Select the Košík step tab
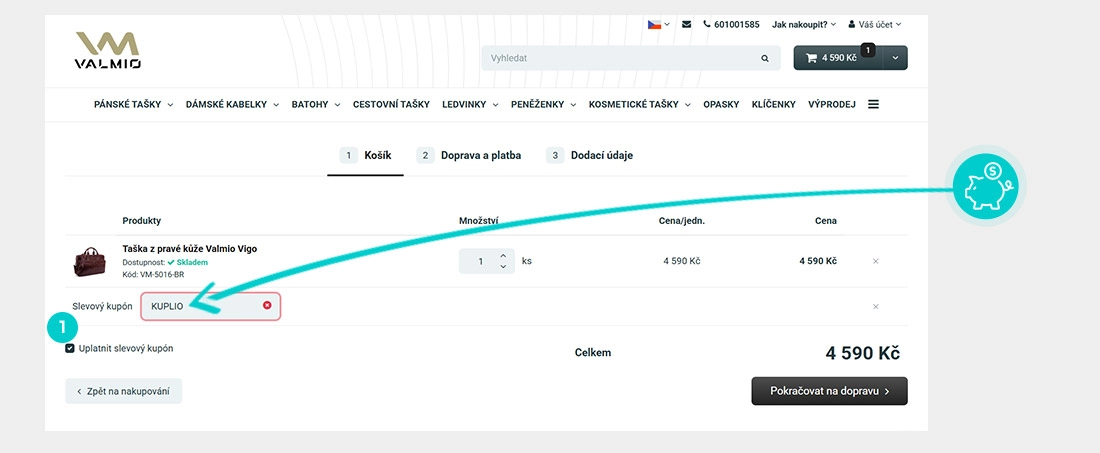The height and width of the screenshot is (453, 1100). click(365, 156)
